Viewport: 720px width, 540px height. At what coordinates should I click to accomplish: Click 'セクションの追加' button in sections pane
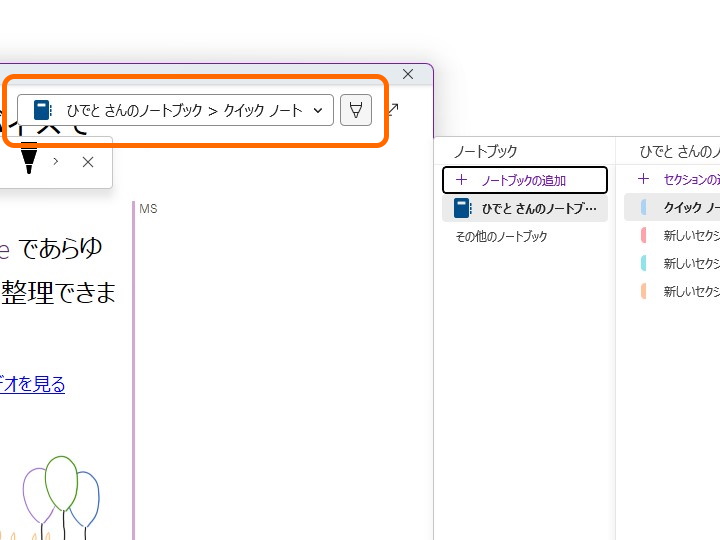click(x=678, y=180)
